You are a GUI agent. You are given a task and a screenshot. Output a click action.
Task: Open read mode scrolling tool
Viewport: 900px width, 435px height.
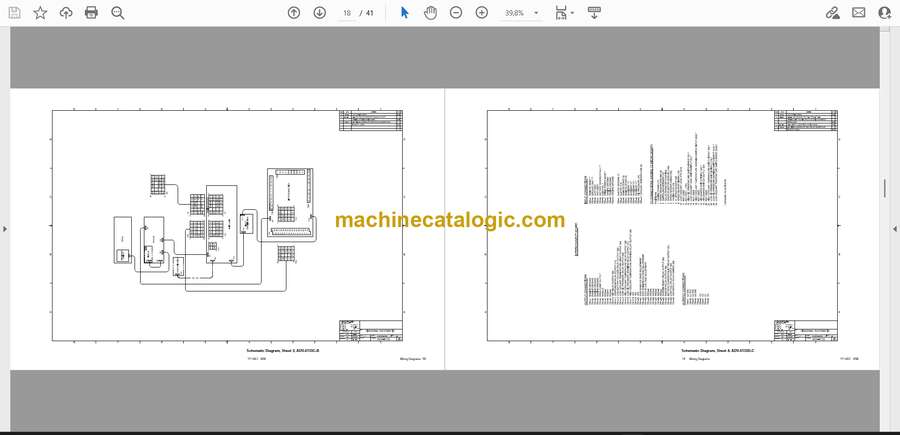click(x=594, y=13)
